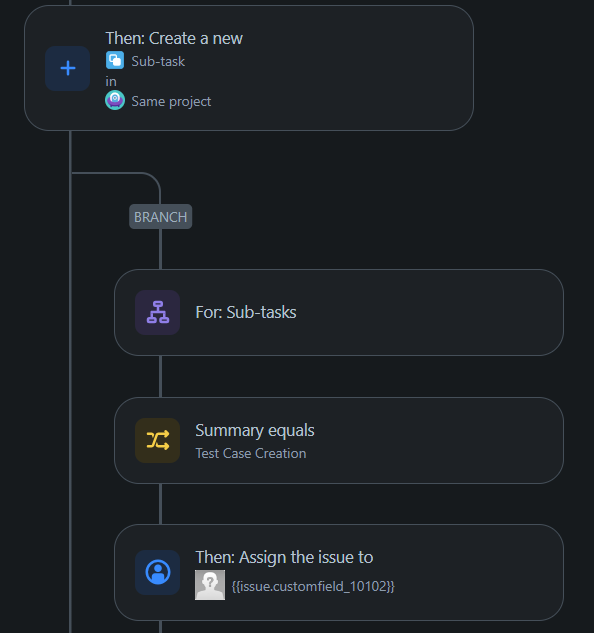The width and height of the screenshot is (594, 633).
Task: Click the blue assign user icon
Action: [157, 572]
